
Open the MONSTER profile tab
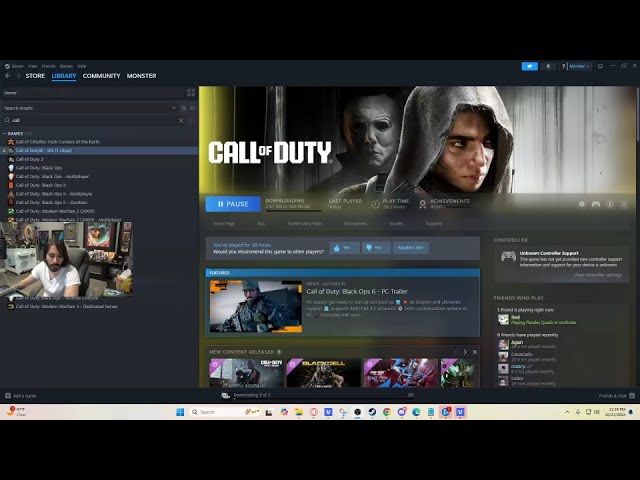(x=141, y=76)
